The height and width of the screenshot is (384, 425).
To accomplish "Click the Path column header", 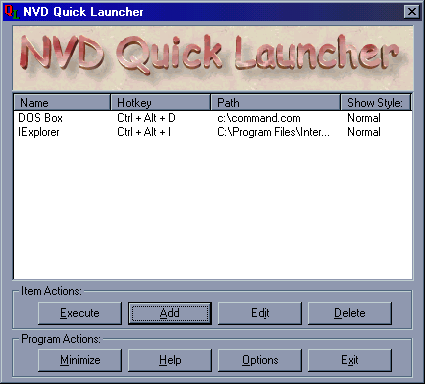I will [x=276, y=103].
